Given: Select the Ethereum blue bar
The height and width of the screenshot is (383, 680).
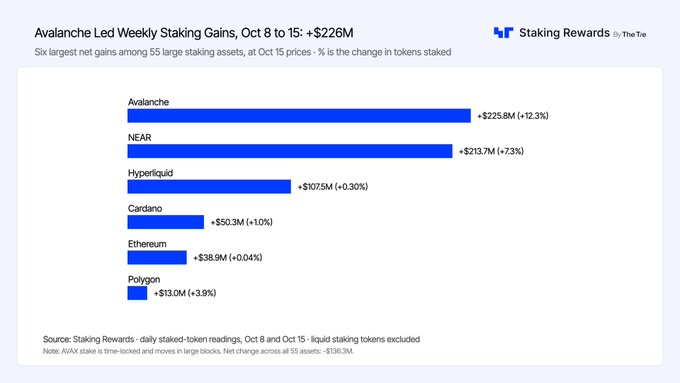Looking at the screenshot, I should pyautogui.click(x=157, y=258).
